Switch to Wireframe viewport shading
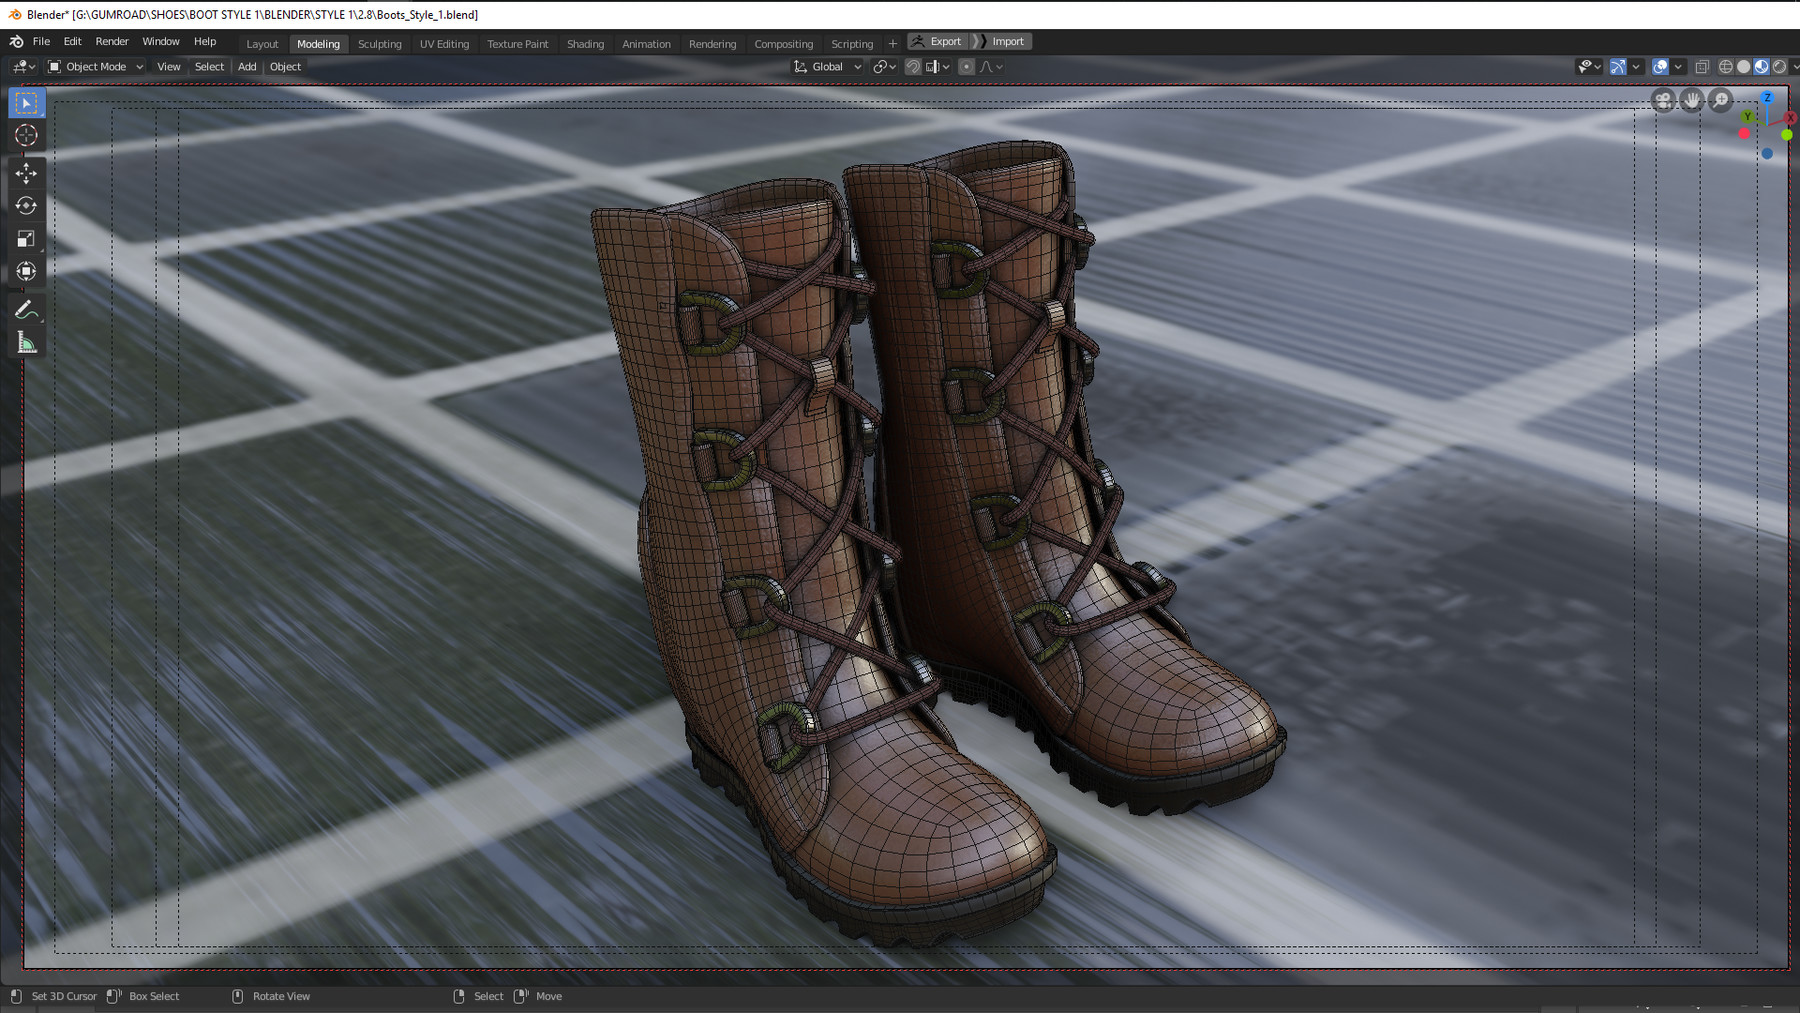Viewport: 1800px width, 1013px height. point(1725,67)
